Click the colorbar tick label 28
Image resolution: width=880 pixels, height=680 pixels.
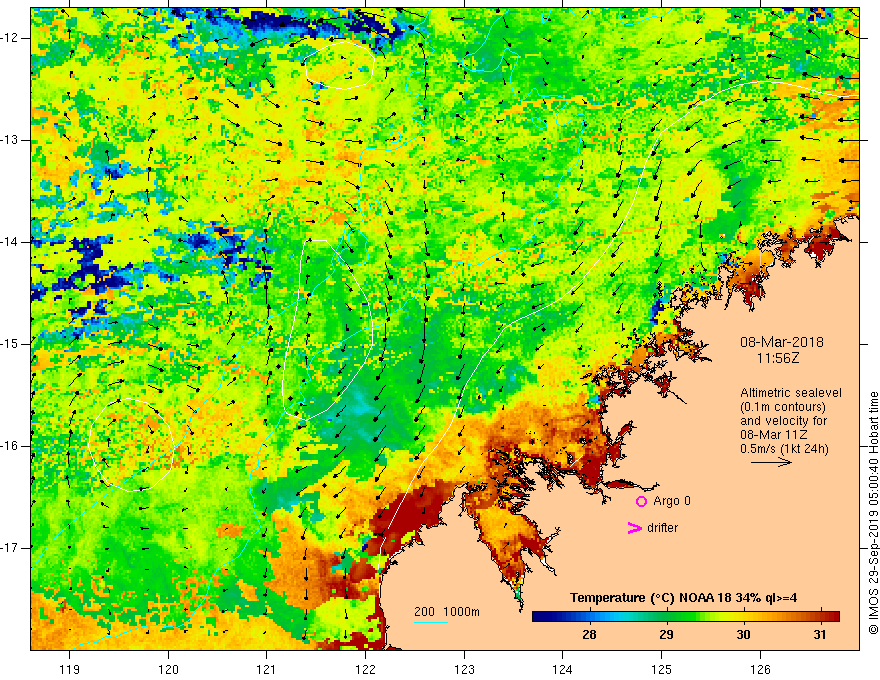(589, 635)
